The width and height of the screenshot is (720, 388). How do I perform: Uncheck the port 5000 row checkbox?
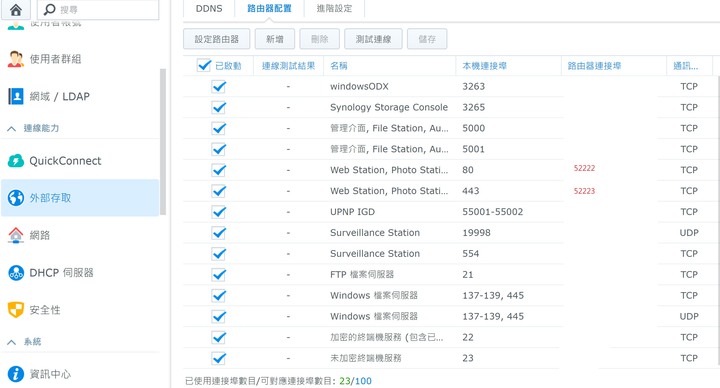tap(219, 128)
